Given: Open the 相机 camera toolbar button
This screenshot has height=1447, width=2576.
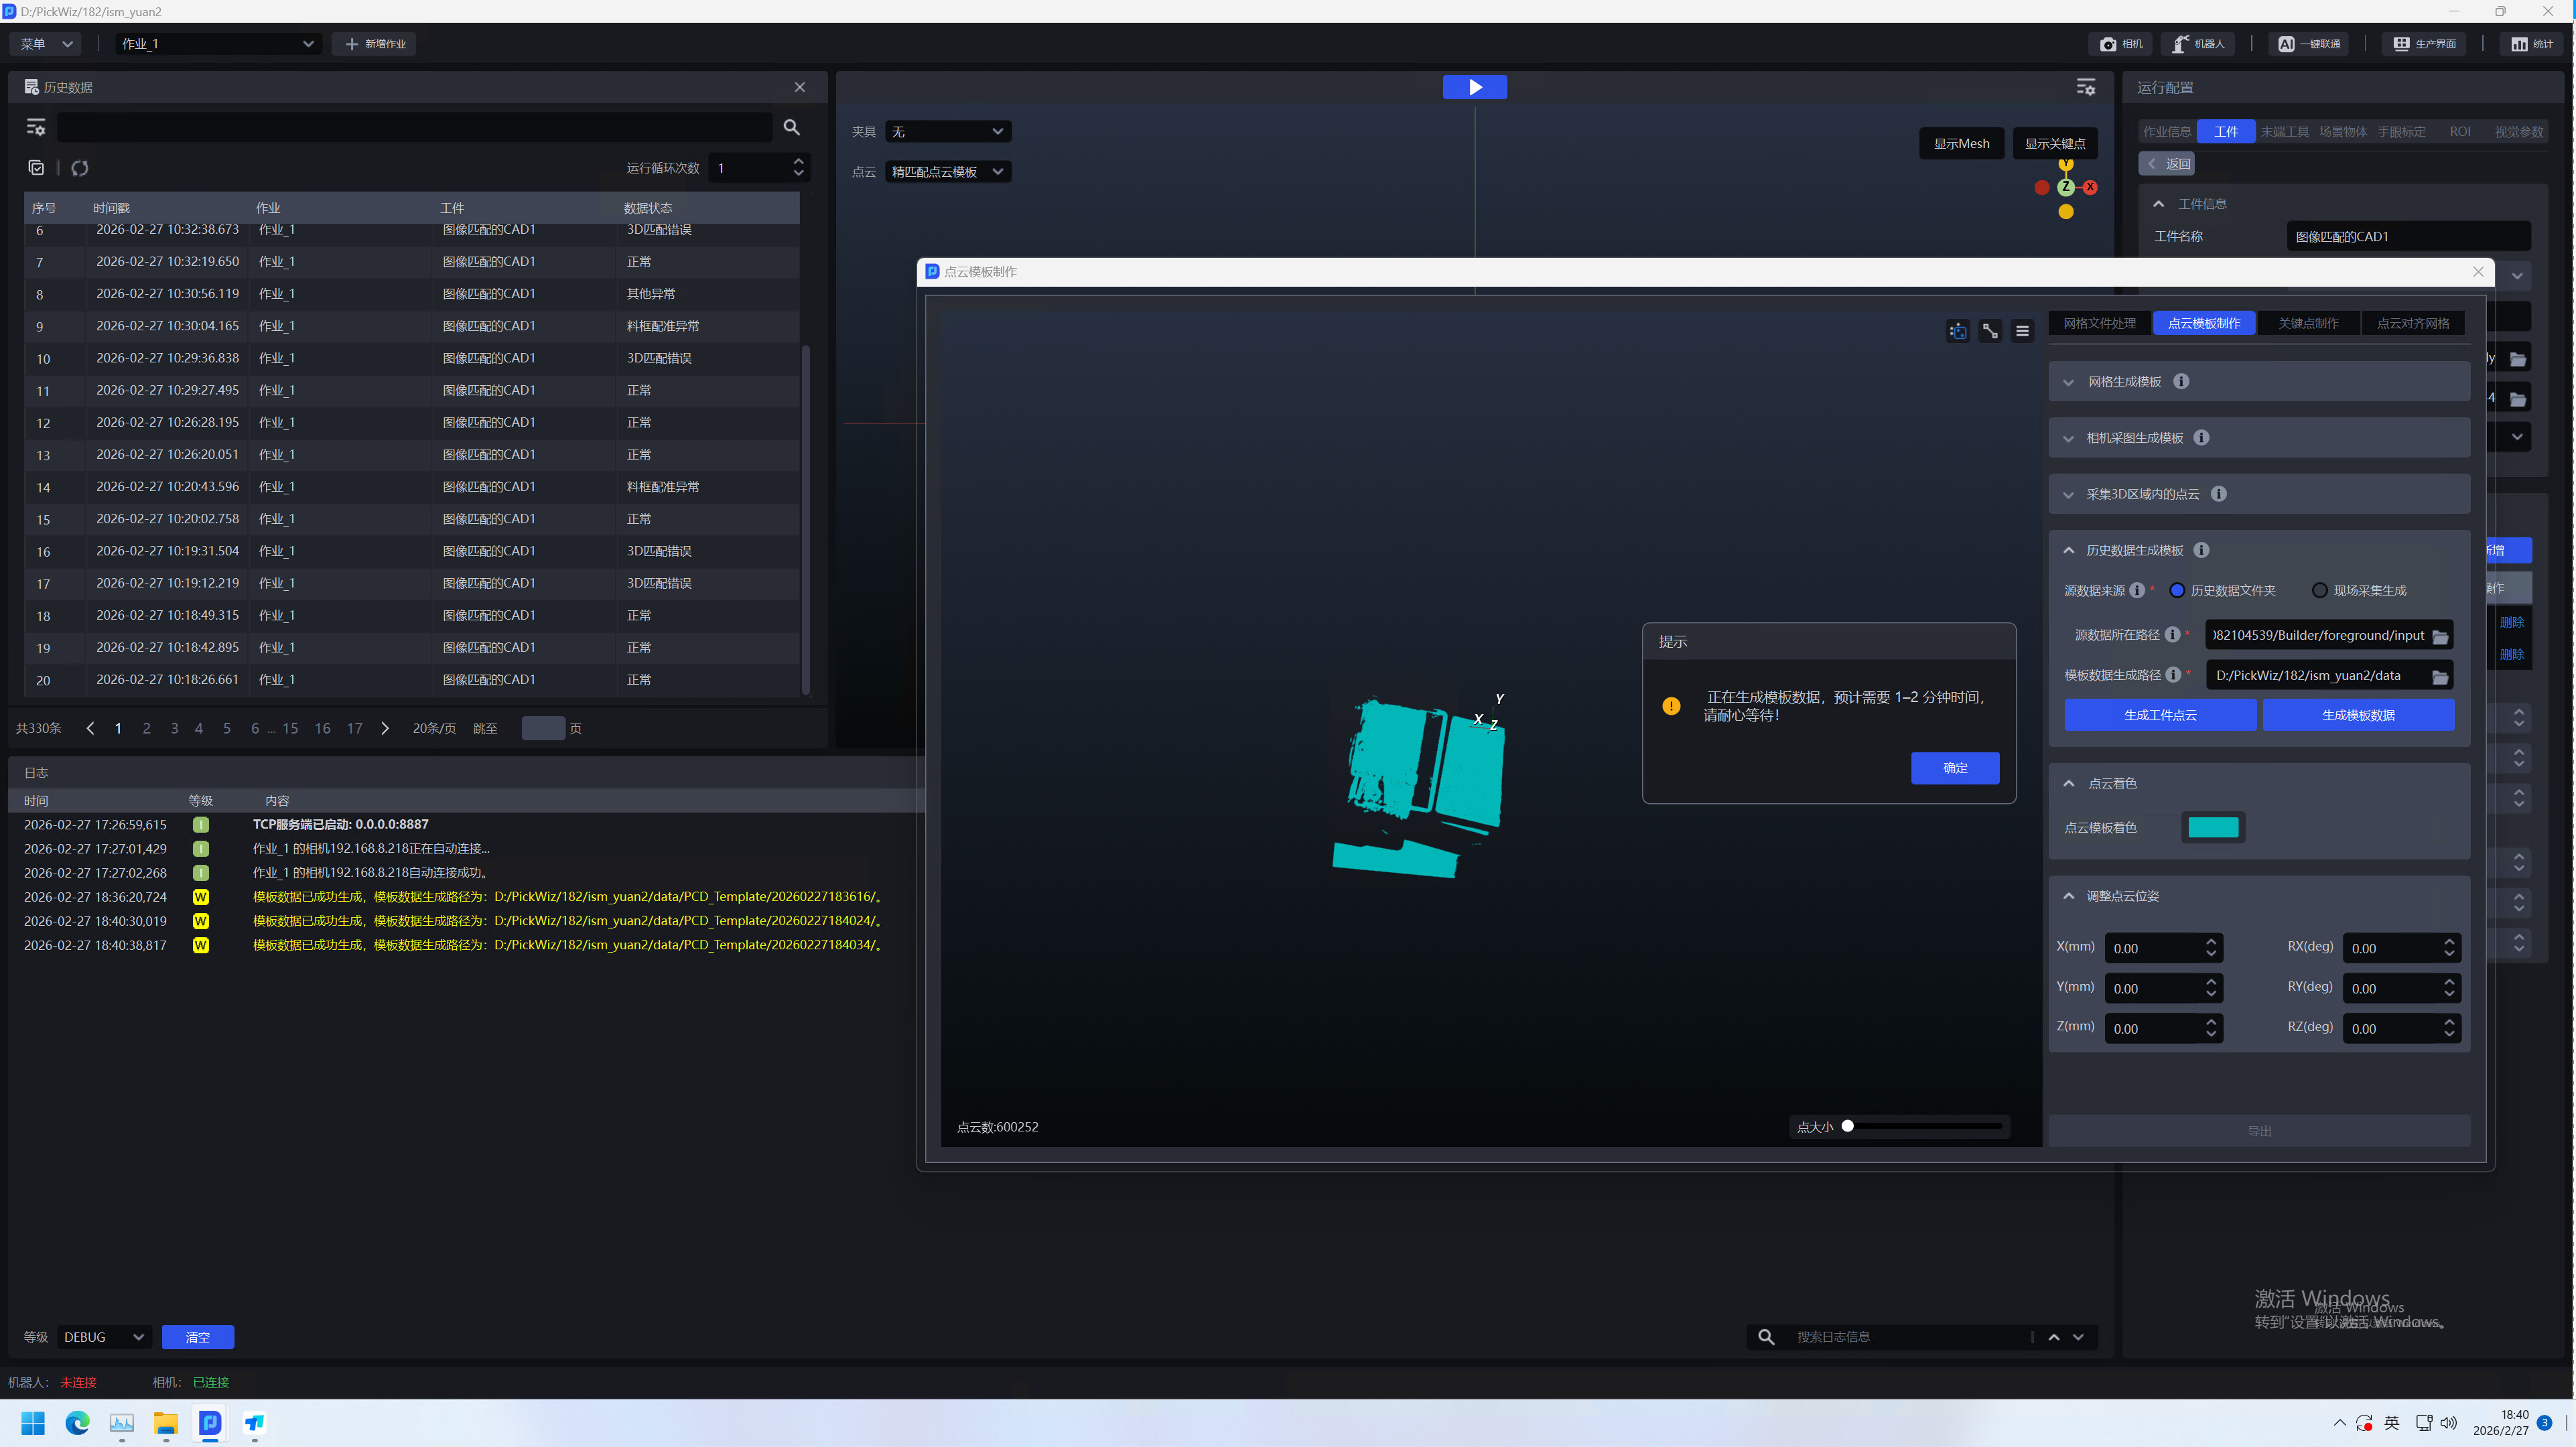Looking at the screenshot, I should (x=2120, y=44).
